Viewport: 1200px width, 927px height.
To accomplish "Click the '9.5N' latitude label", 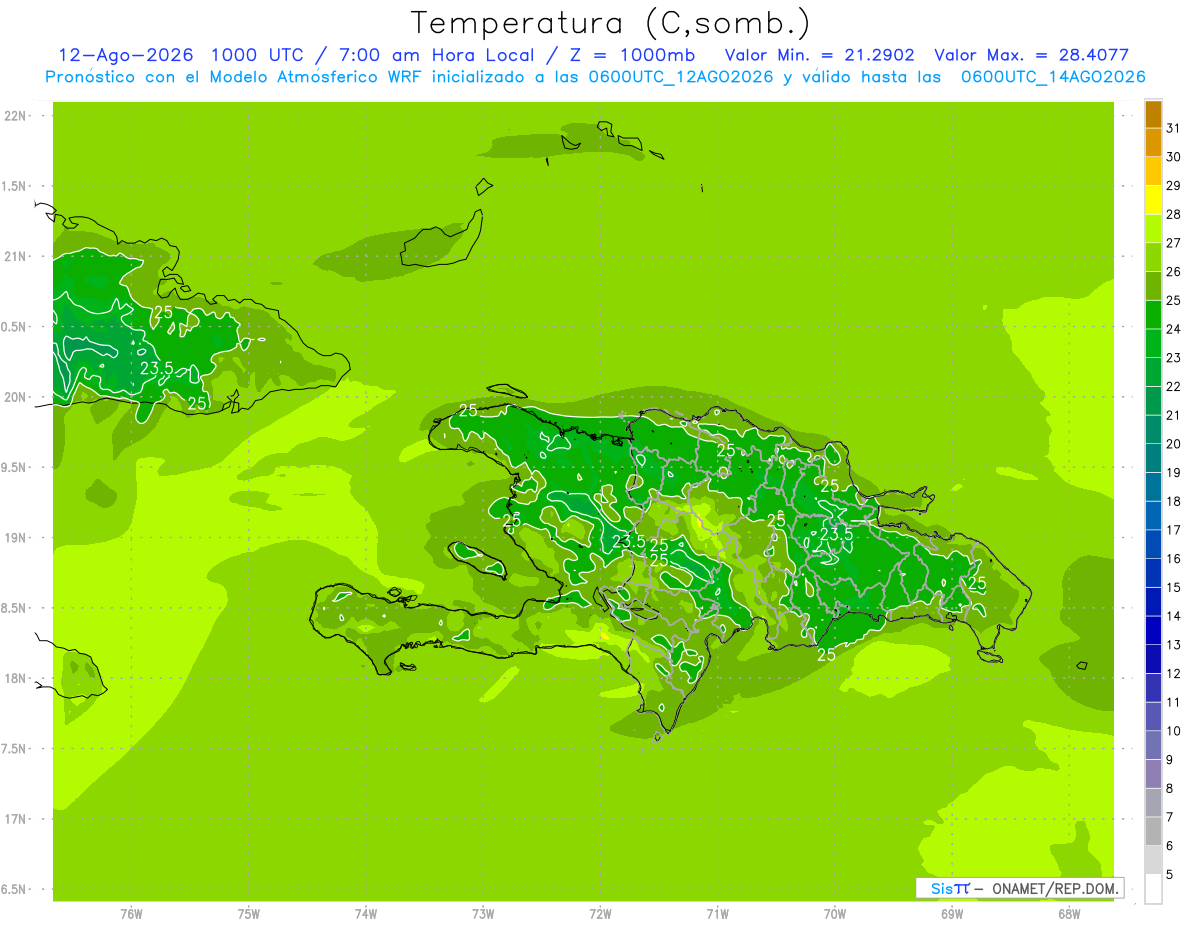I will (15, 468).
